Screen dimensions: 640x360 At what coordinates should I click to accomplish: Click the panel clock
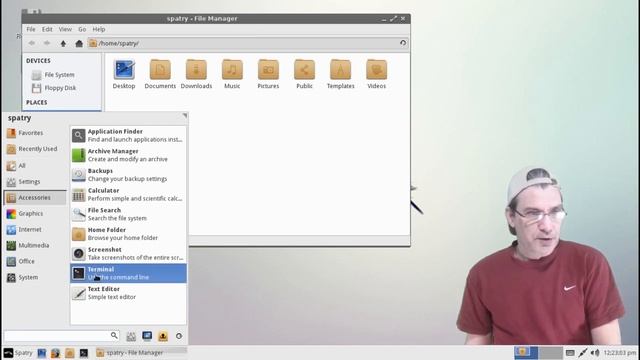pos(620,353)
